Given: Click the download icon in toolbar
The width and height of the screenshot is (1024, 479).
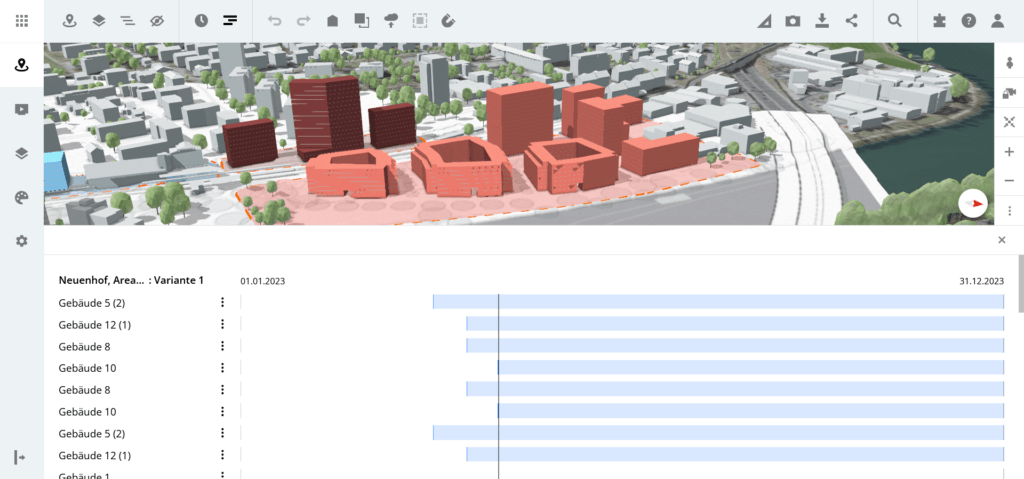Looking at the screenshot, I should click(x=822, y=20).
